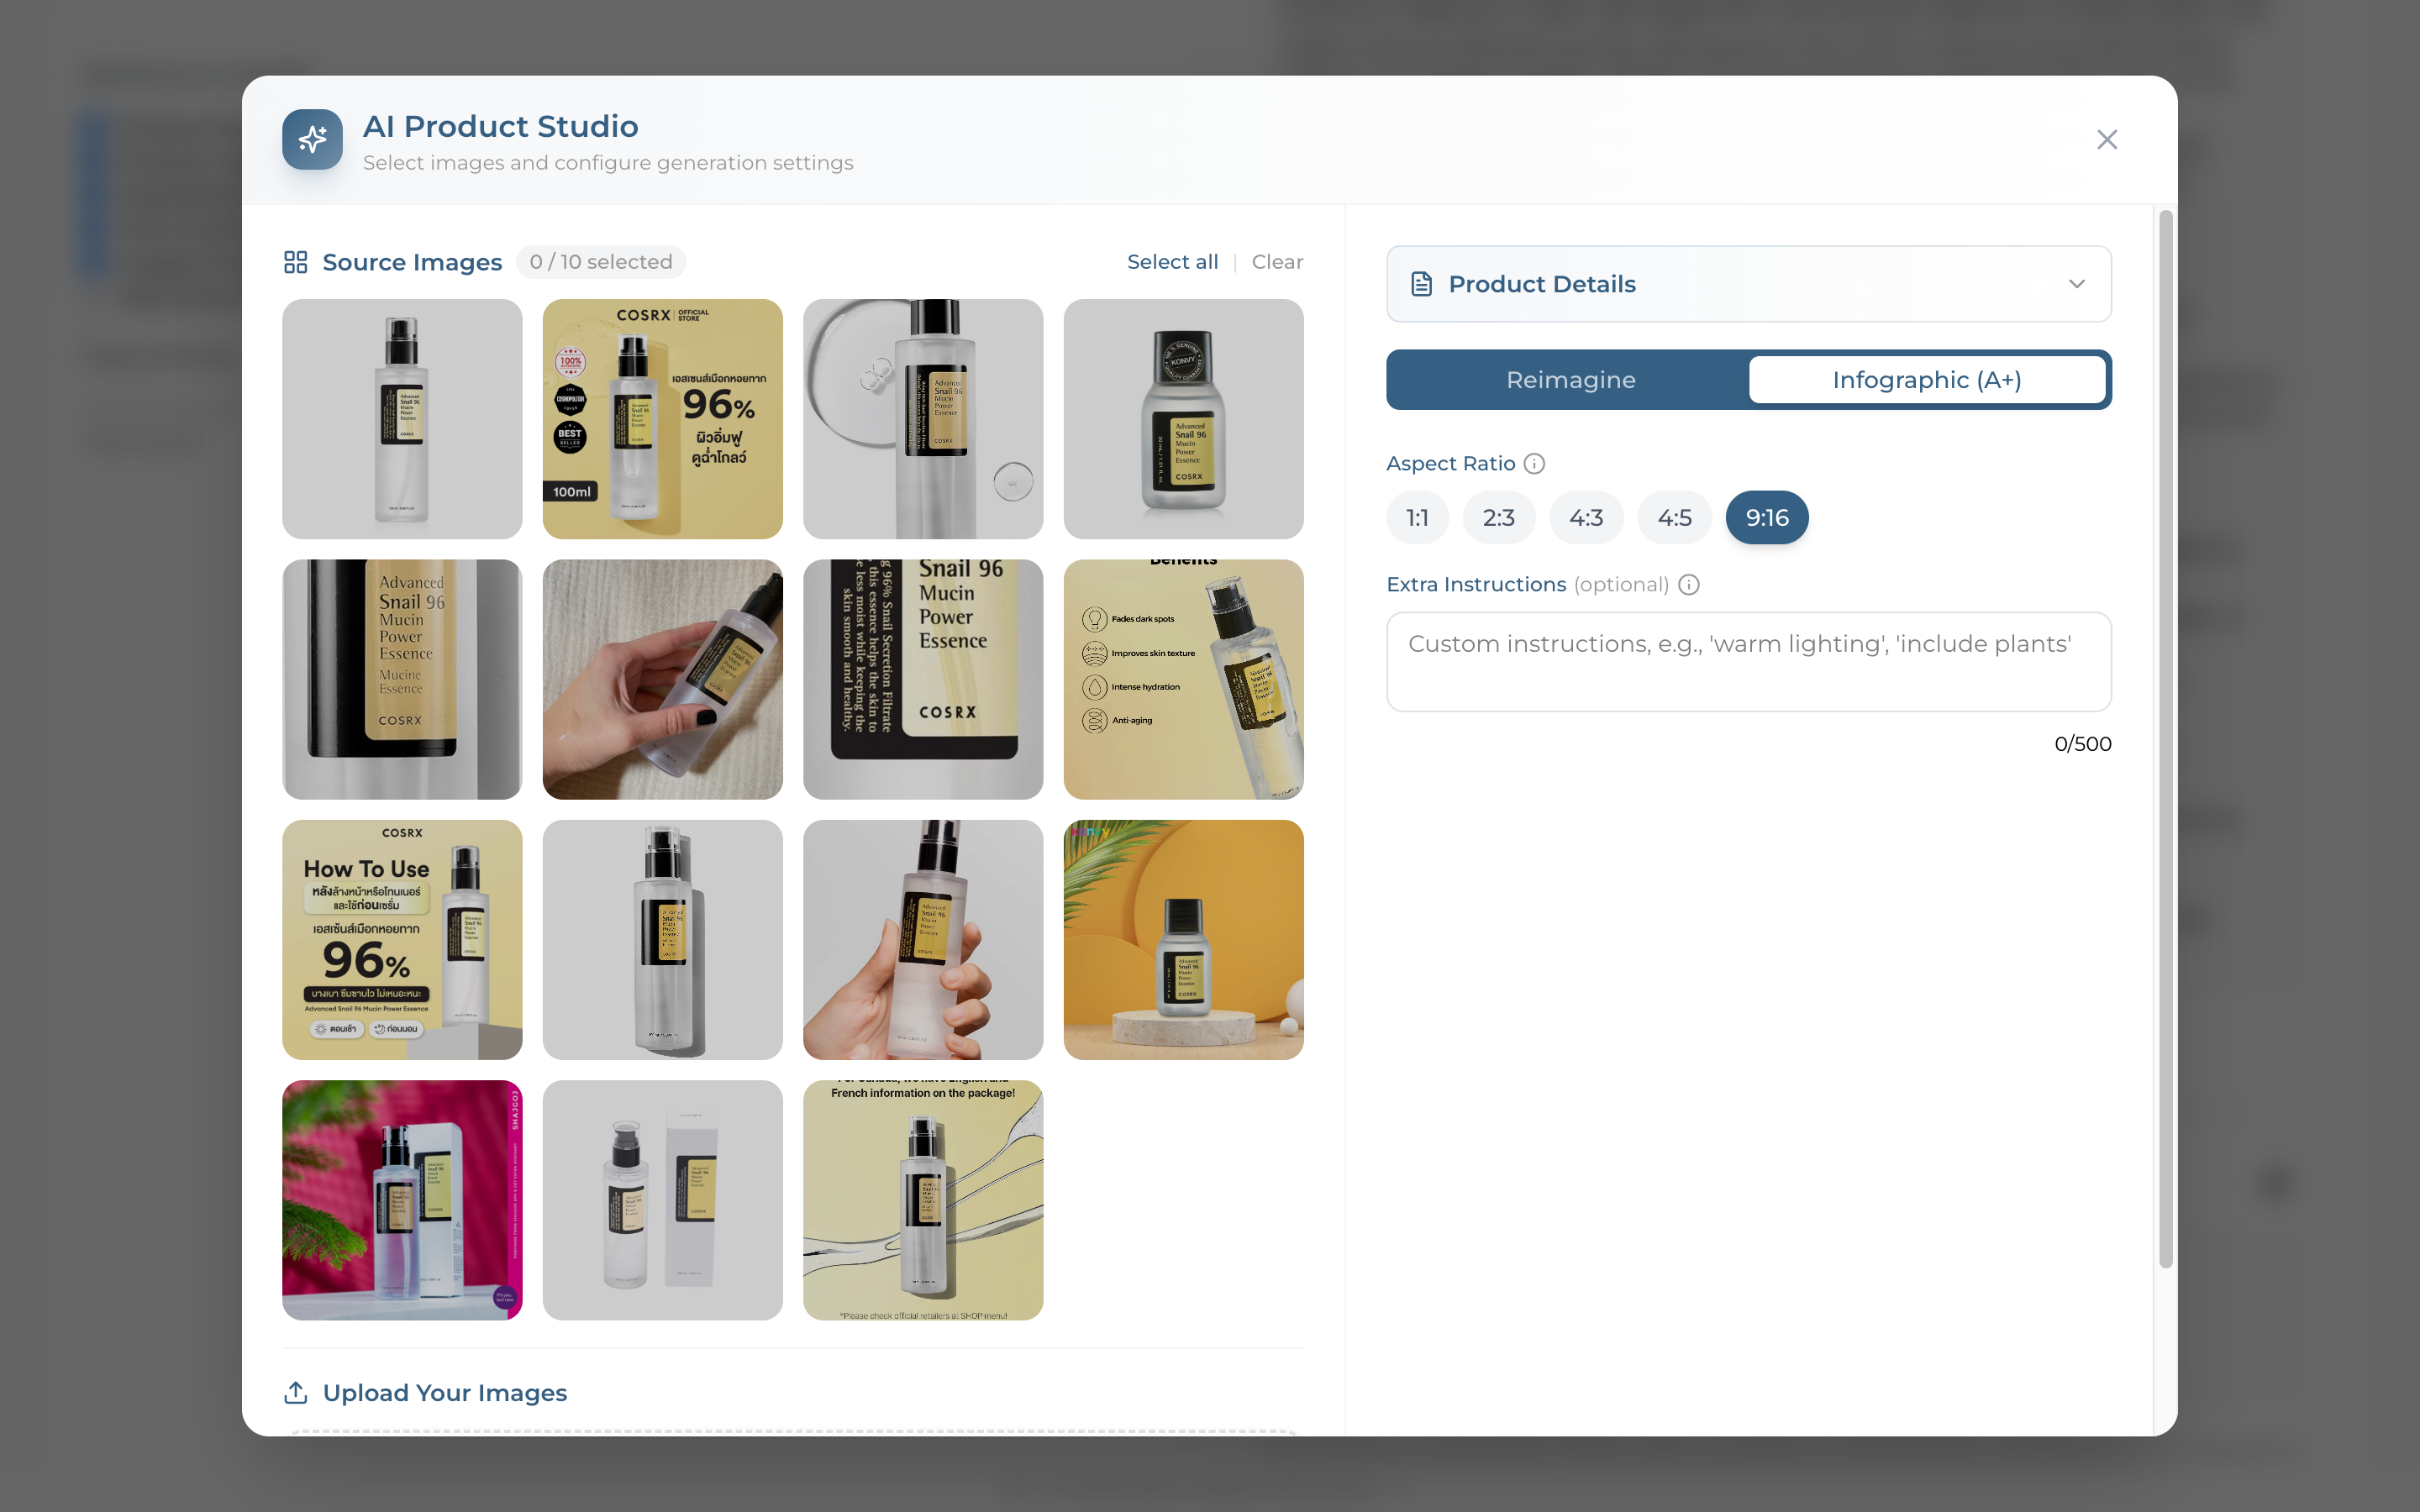
Task: Select the 9:16 aspect ratio
Action: [1767, 518]
